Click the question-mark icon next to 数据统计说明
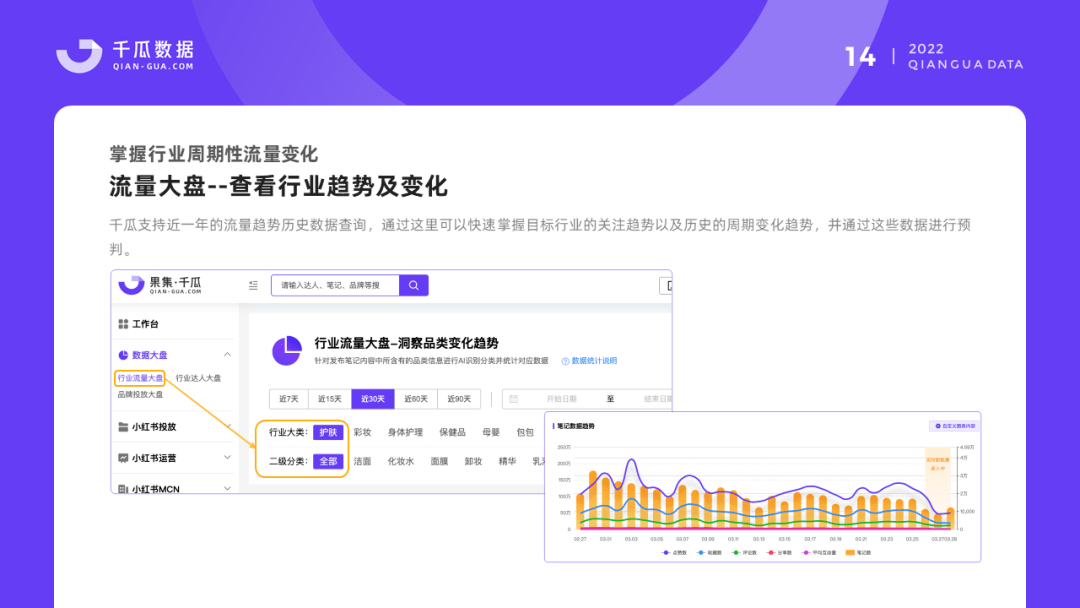Image resolution: width=1080 pixels, height=608 pixels. click(x=564, y=361)
